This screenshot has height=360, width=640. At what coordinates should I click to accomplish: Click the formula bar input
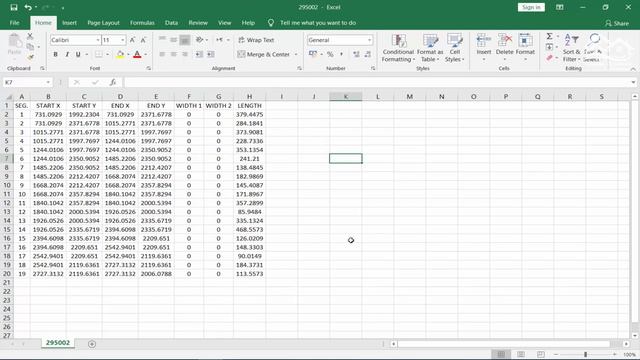coord(378,82)
